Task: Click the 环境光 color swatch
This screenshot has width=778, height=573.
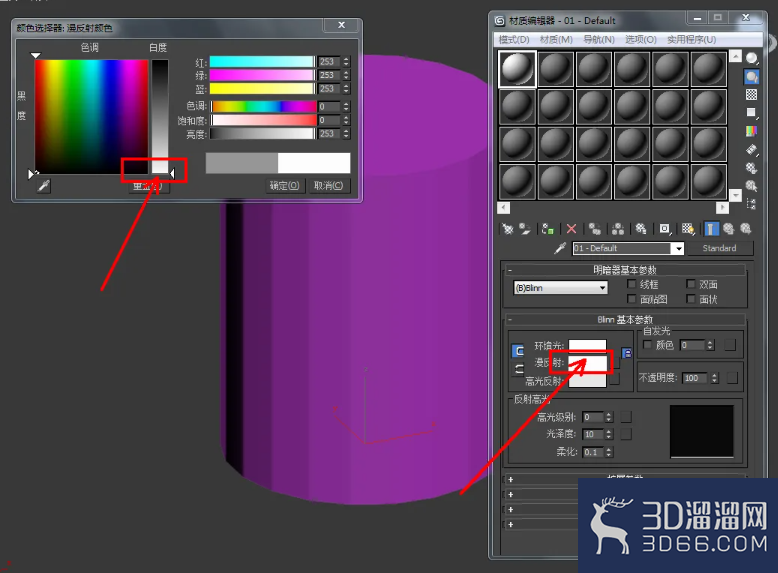Action: (587, 345)
